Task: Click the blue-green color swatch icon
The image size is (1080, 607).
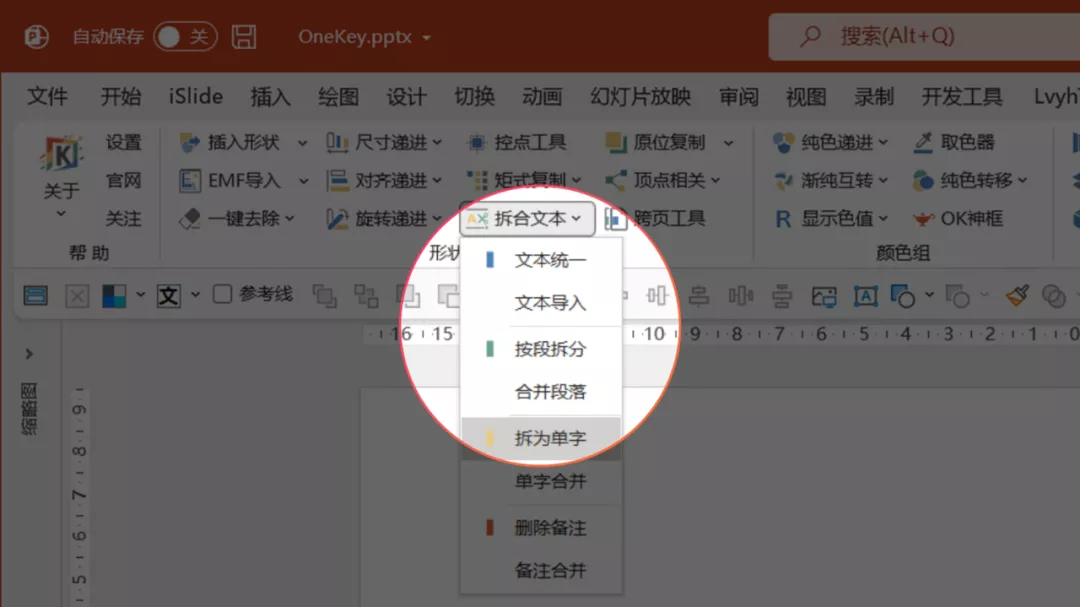Action: point(114,296)
